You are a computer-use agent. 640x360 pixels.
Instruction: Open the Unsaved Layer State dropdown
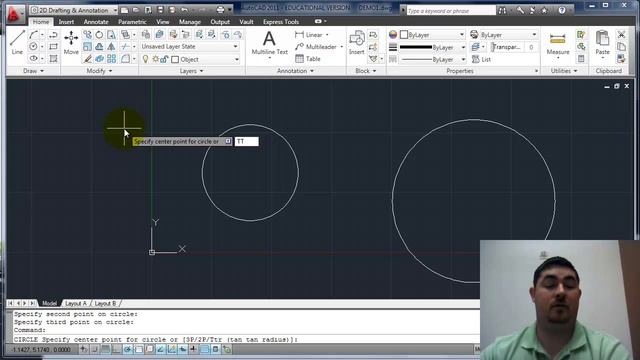click(x=190, y=47)
